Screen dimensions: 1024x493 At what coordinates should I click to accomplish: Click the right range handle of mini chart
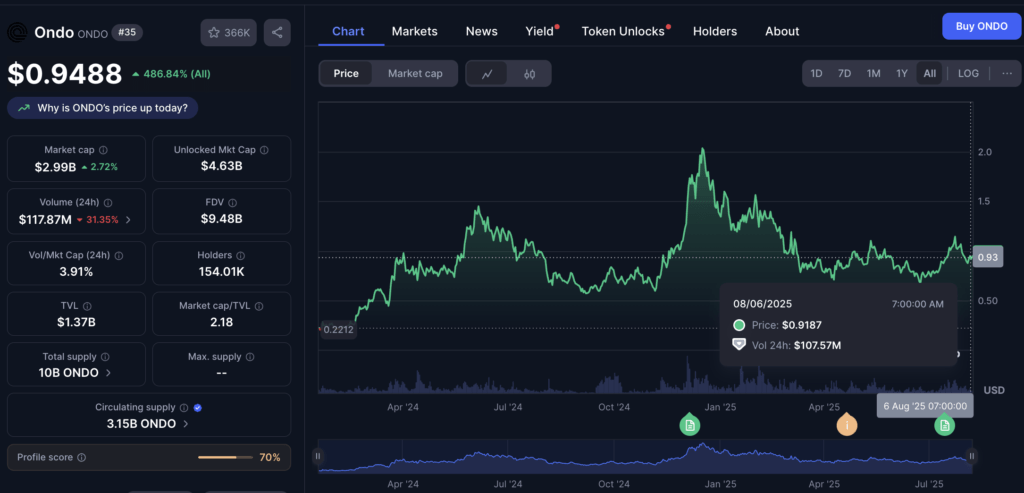(972, 456)
